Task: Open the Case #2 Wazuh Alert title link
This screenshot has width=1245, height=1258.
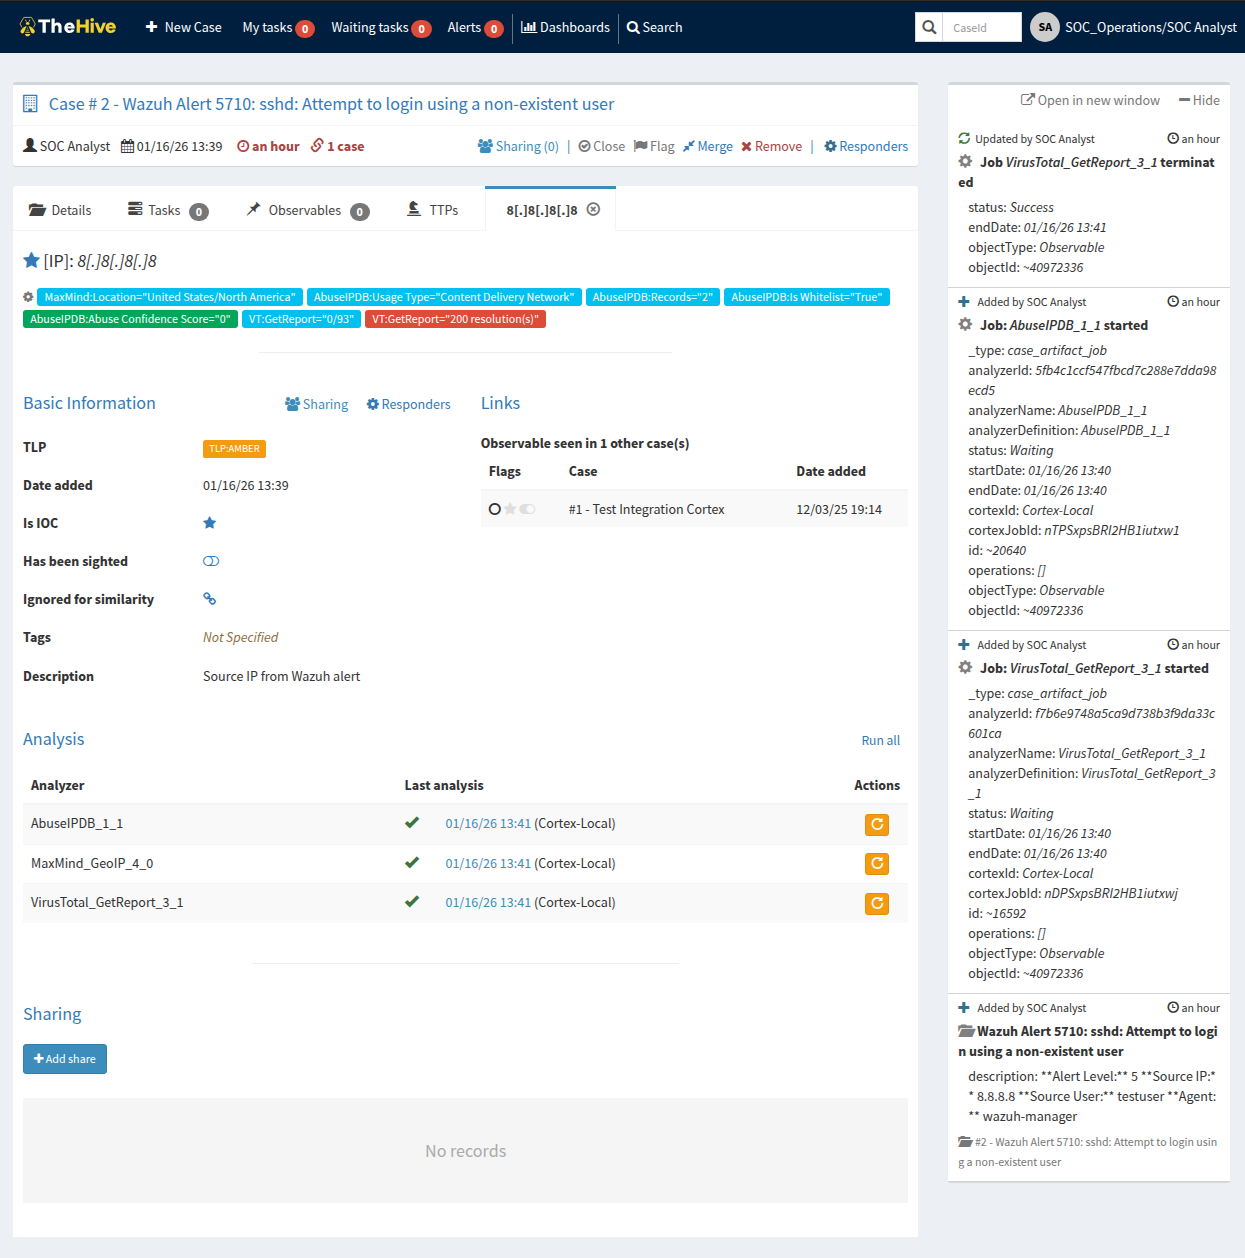Action: (331, 104)
